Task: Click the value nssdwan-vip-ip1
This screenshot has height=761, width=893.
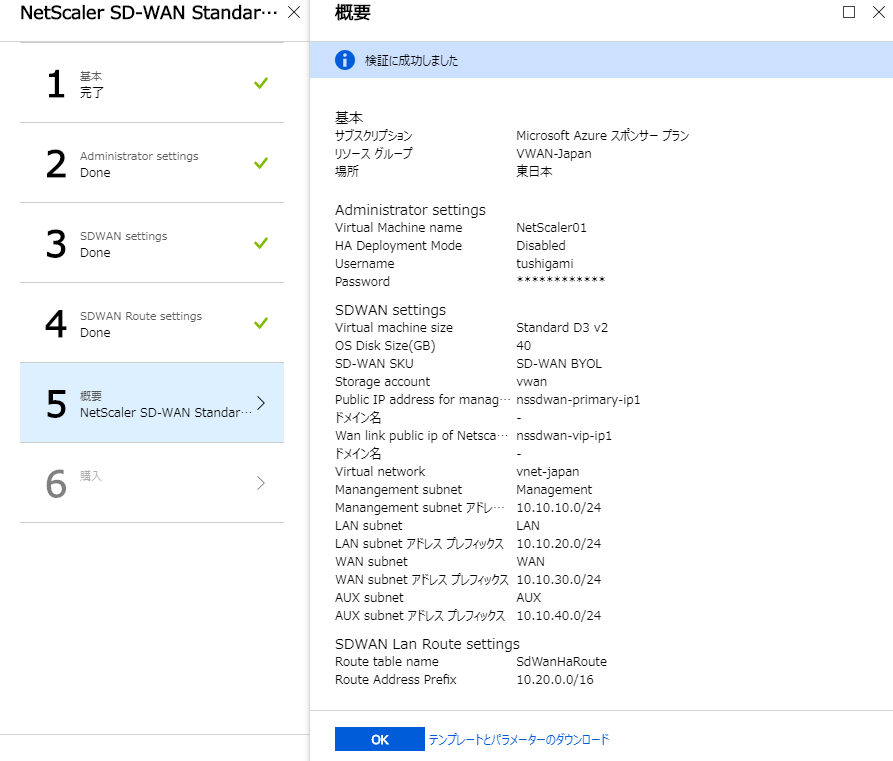Action: pos(564,435)
